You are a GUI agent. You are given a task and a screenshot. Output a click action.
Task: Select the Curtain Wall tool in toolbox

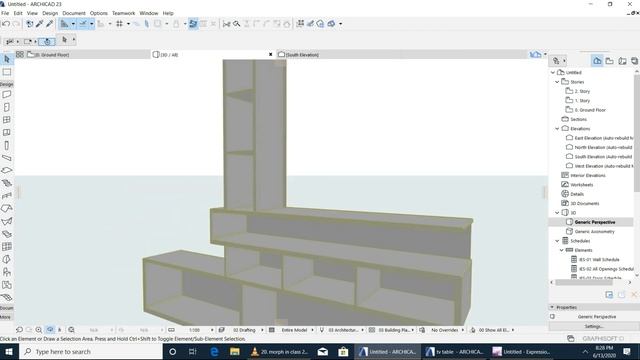click(7, 247)
